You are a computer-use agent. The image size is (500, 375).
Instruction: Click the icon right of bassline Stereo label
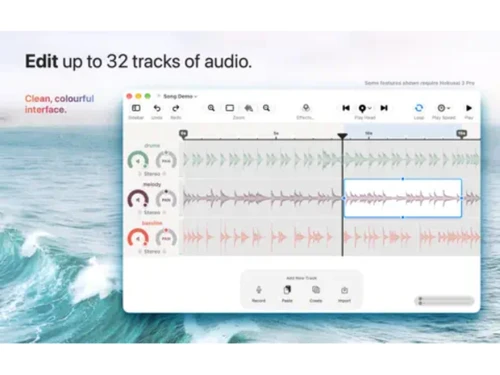[164, 251]
